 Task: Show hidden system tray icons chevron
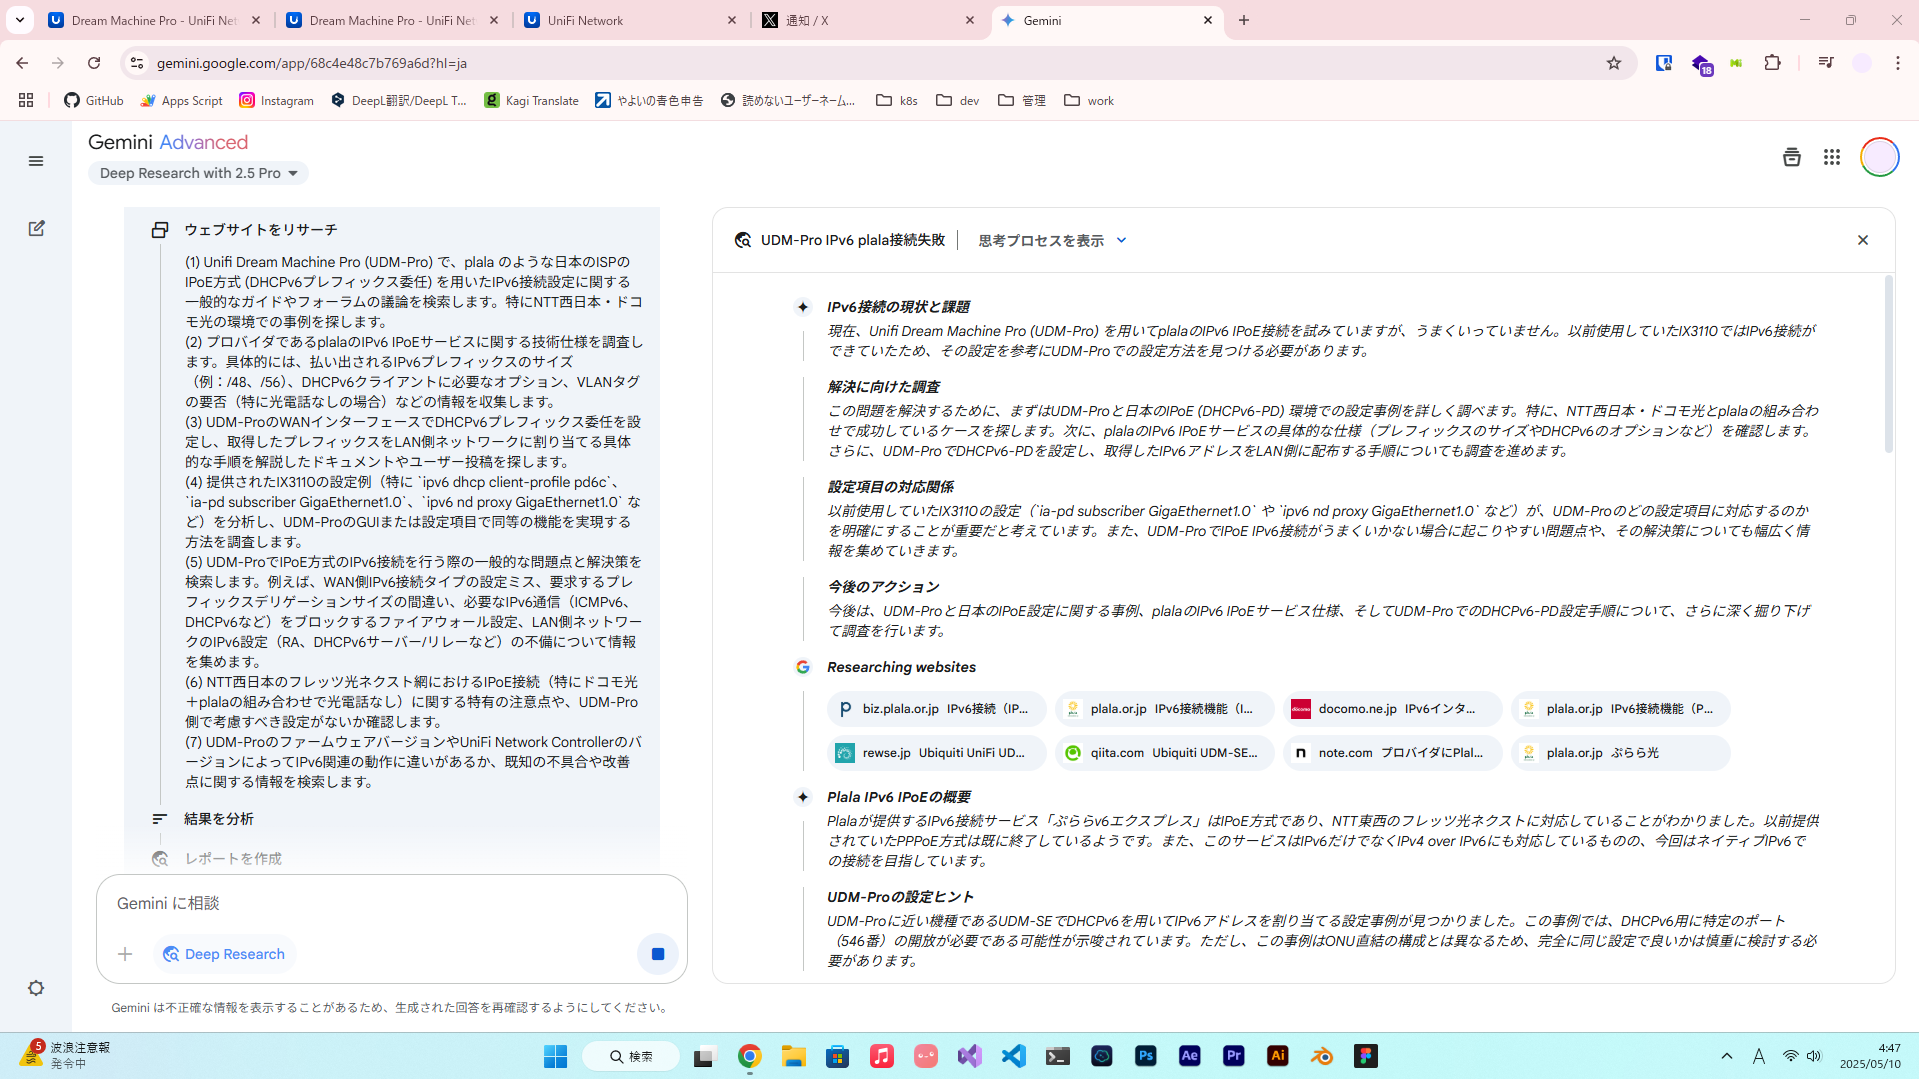(1726, 1056)
